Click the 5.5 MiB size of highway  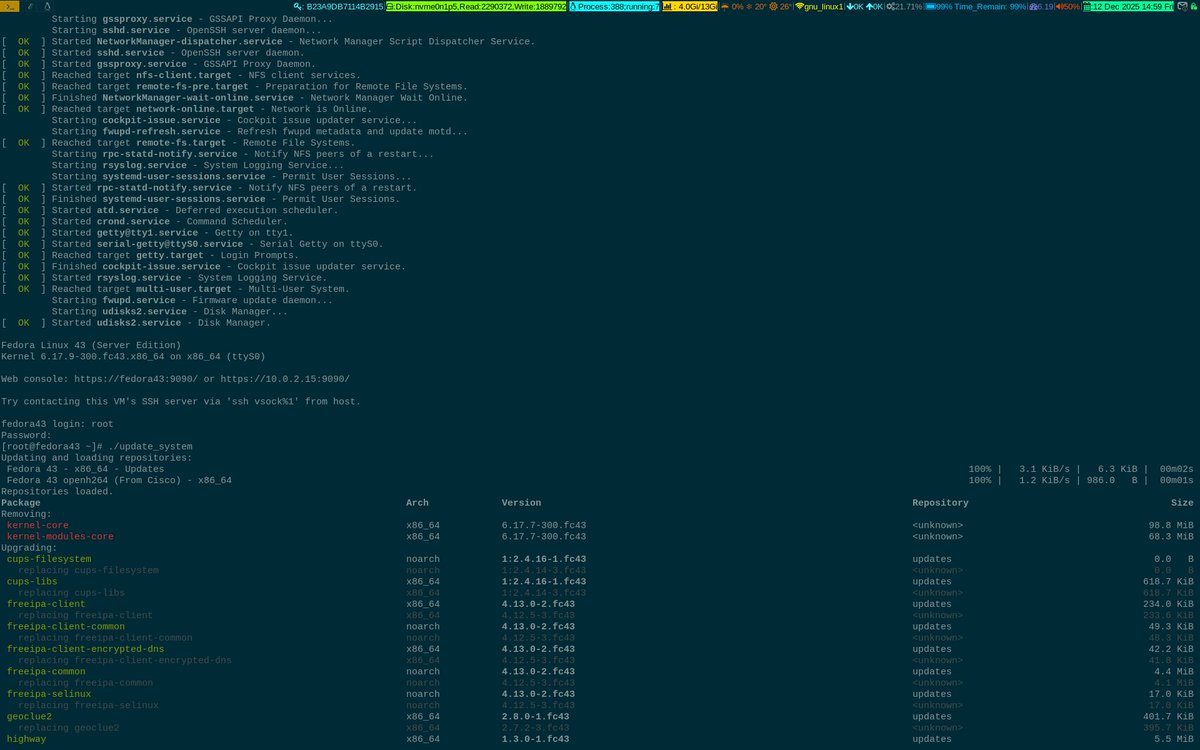point(1173,739)
